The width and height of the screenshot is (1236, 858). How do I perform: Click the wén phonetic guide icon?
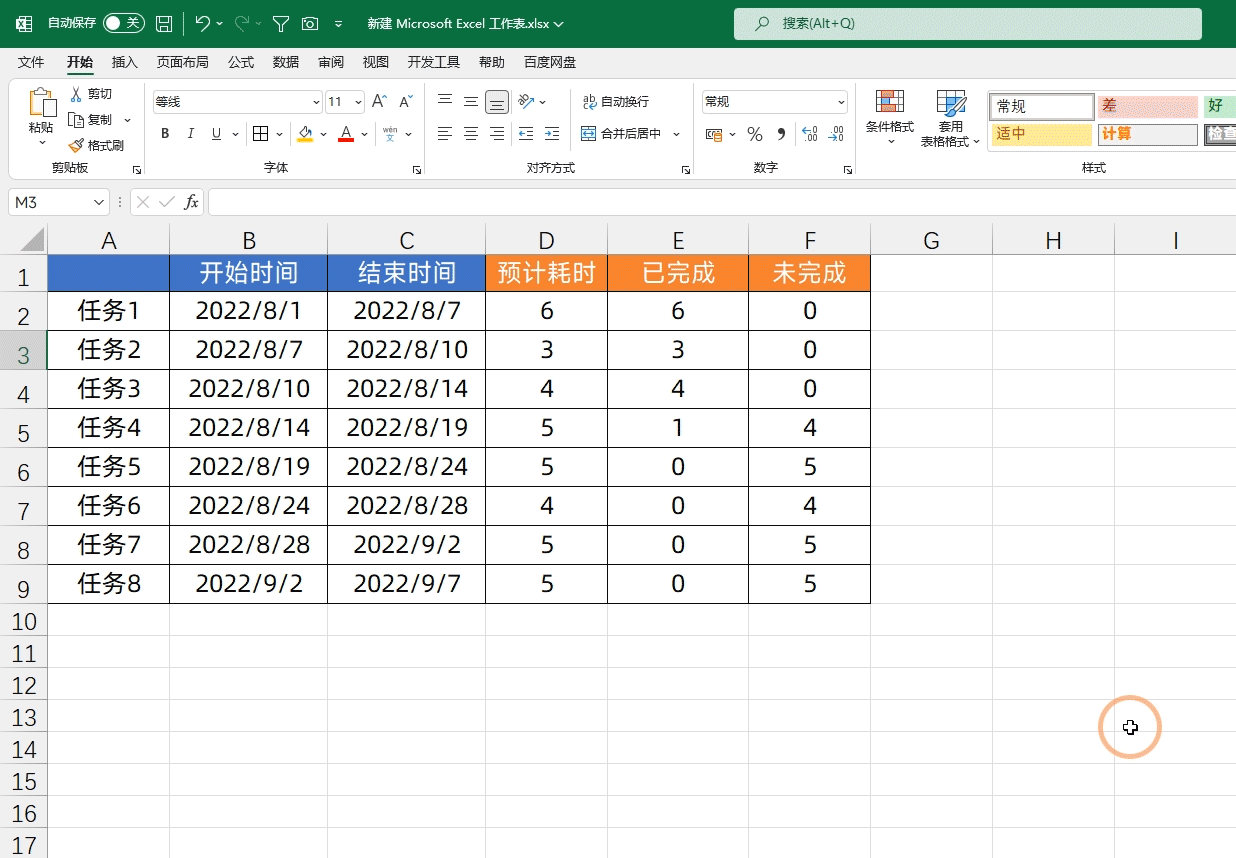coord(390,133)
